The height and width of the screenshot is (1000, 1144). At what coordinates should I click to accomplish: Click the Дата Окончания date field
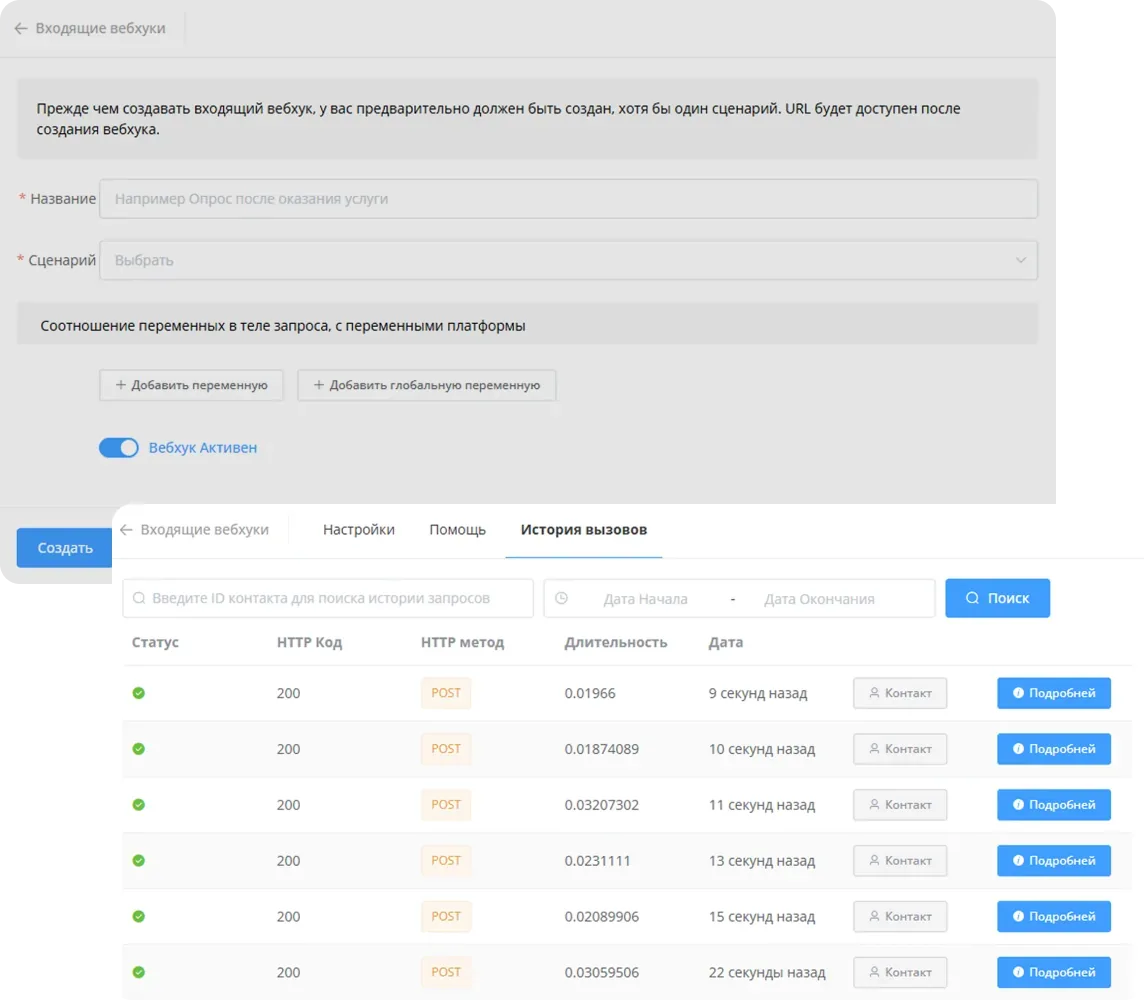pos(819,599)
